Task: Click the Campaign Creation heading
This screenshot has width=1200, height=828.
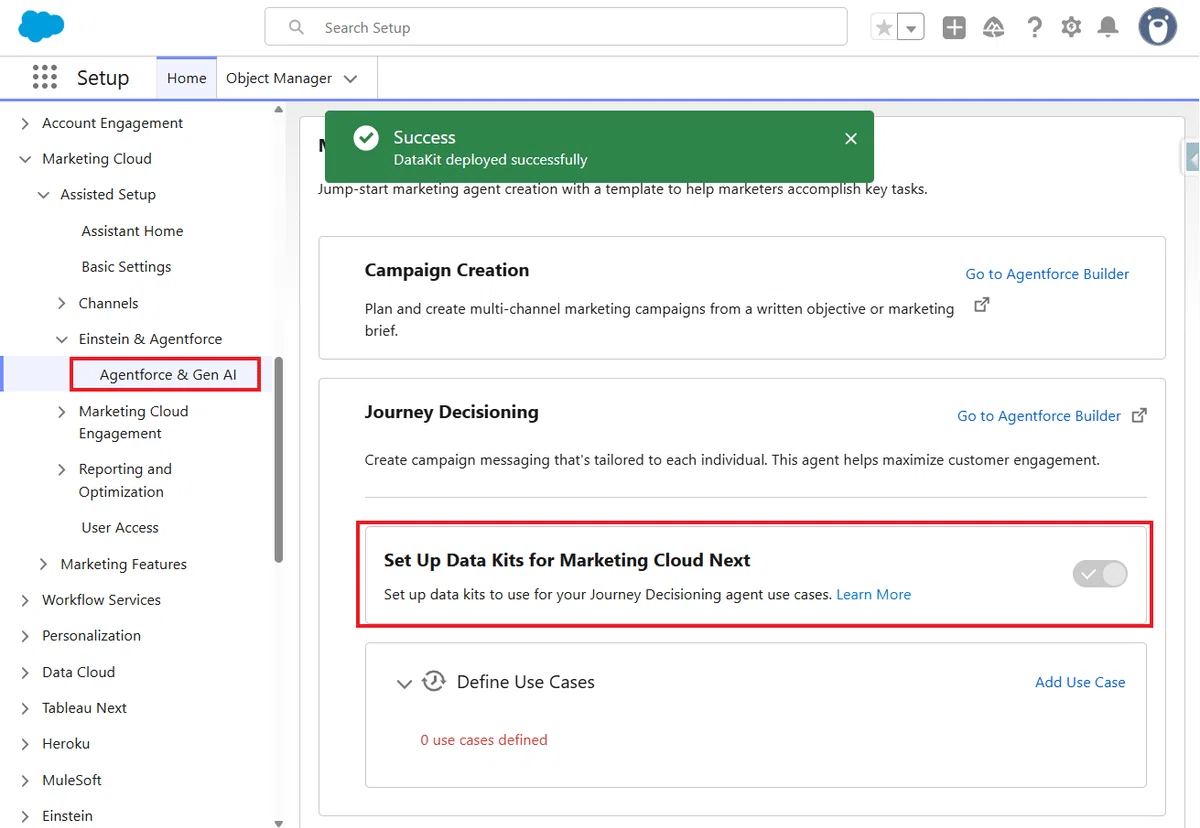Action: click(x=447, y=270)
